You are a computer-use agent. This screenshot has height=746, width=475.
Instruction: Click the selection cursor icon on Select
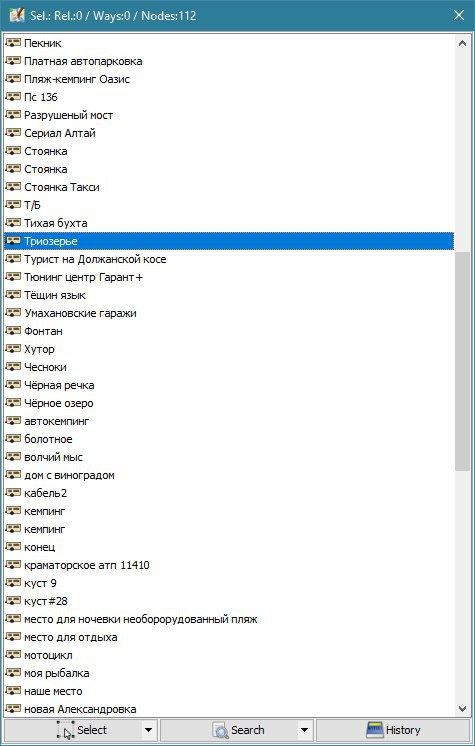[x=66, y=730]
